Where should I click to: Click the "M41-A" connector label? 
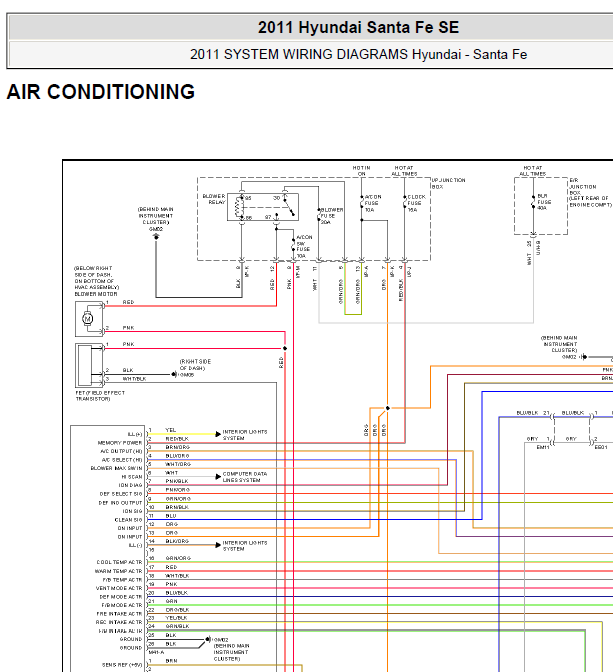click(156, 652)
